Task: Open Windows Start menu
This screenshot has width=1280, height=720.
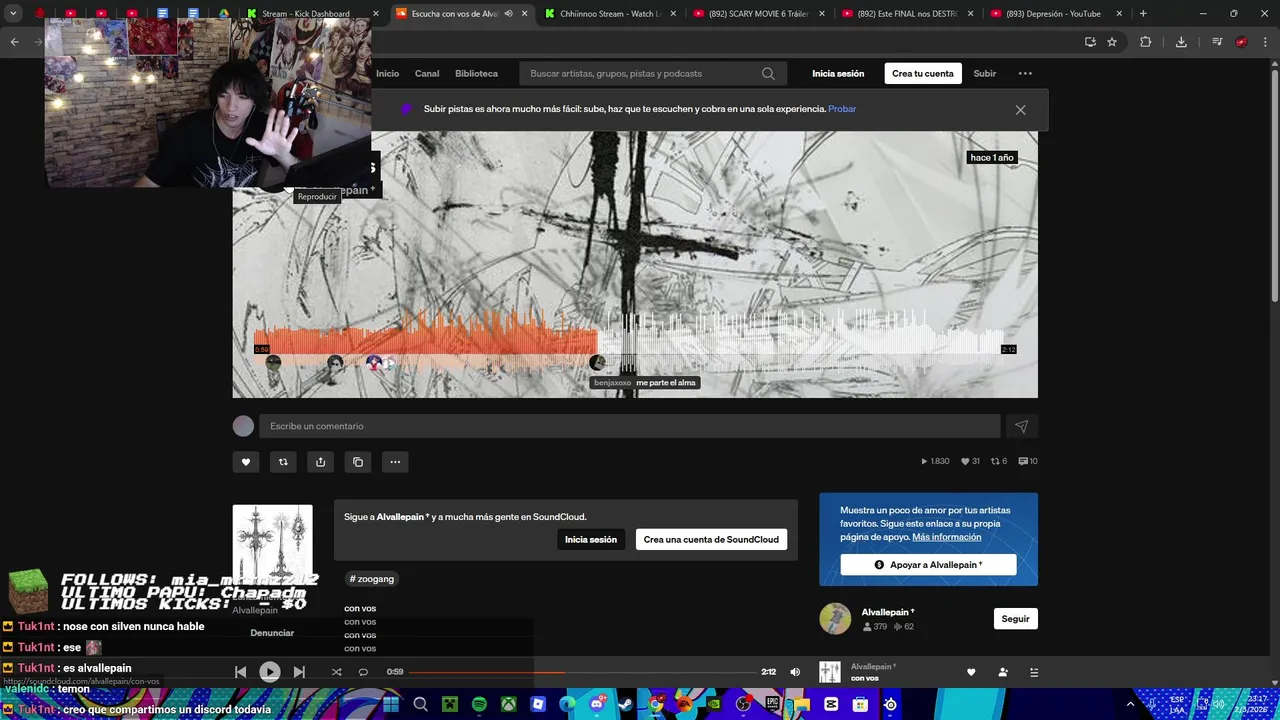Action: (391, 705)
